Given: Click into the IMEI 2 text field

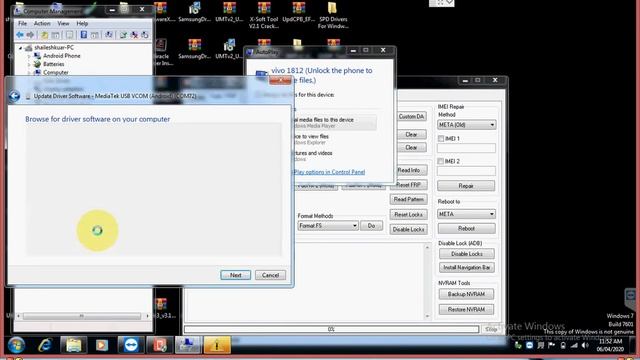Looking at the screenshot, I should coord(466,171).
